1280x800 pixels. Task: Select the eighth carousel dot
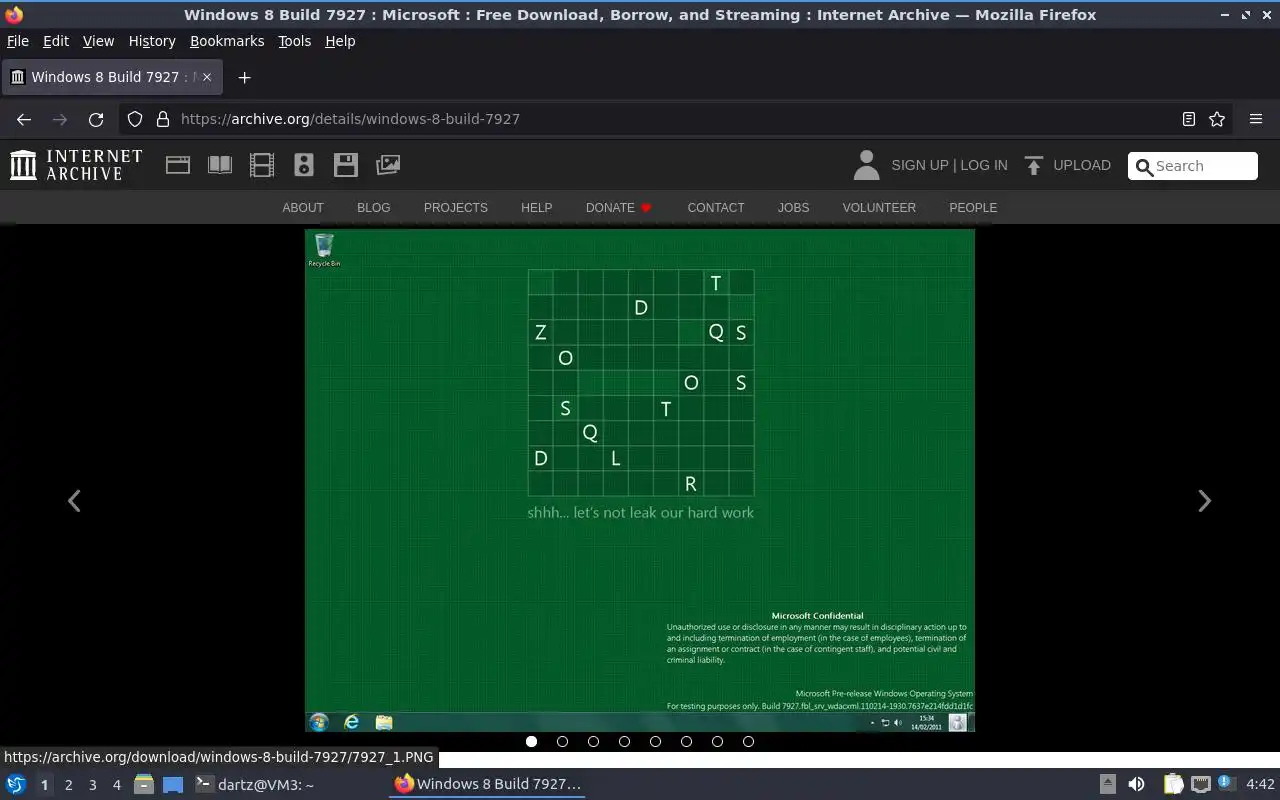[x=748, y=741]
